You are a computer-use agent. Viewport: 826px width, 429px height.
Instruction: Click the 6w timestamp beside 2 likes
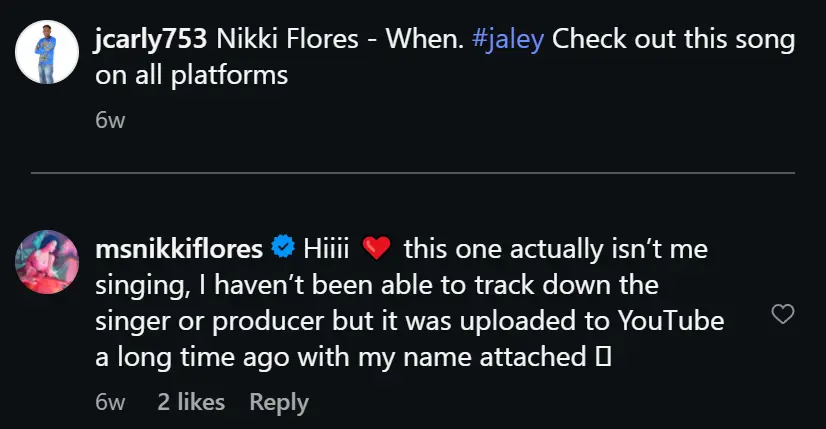pos(110,403)
